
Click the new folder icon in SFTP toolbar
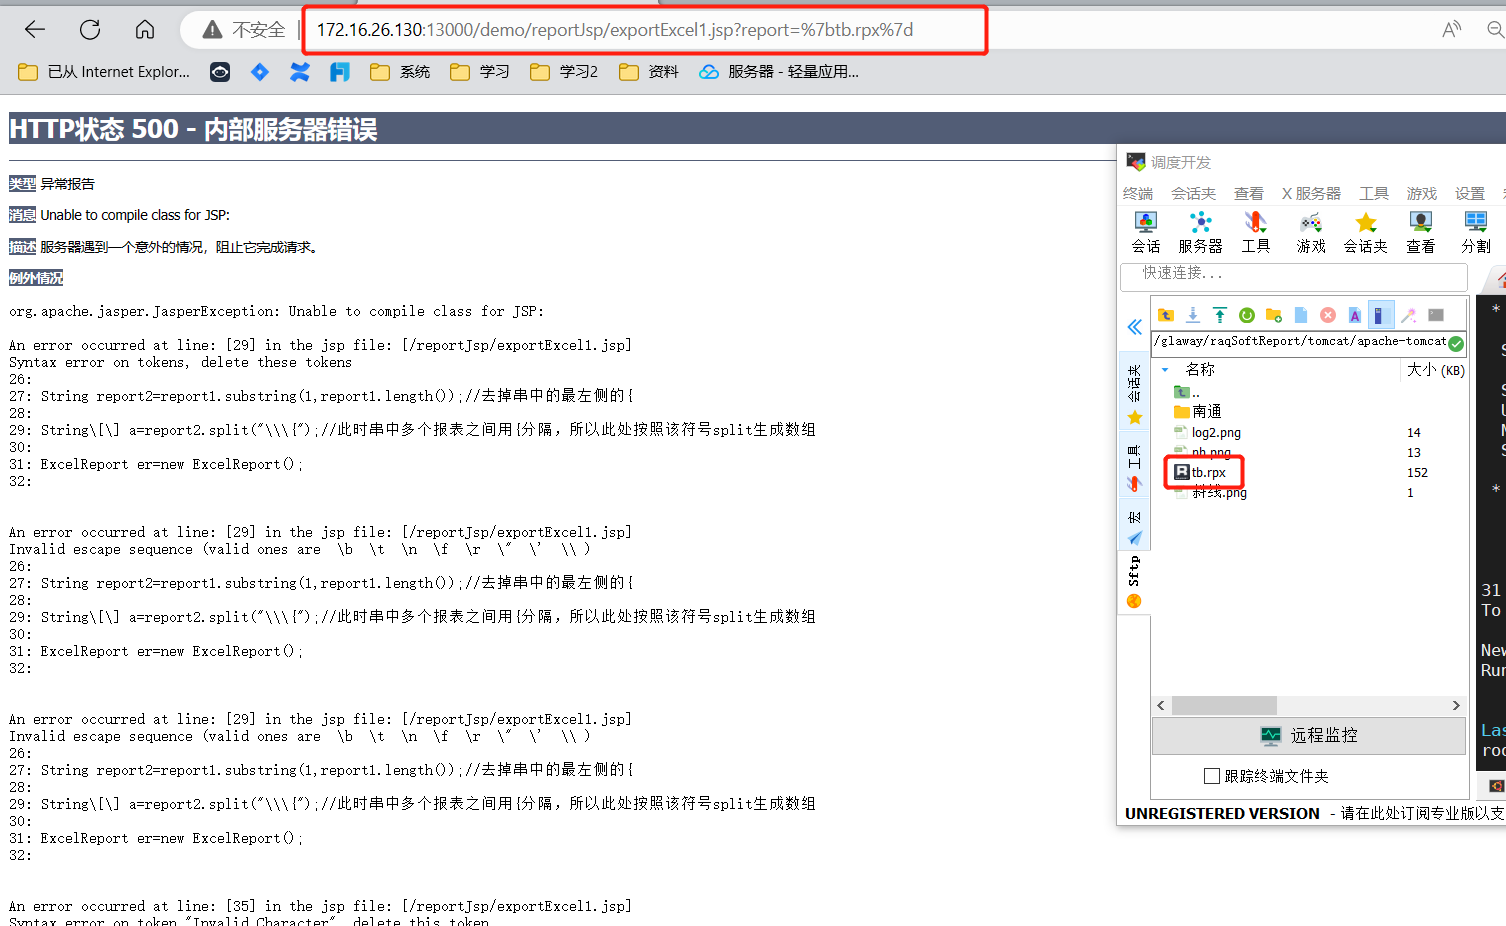tap(1274, 315)
